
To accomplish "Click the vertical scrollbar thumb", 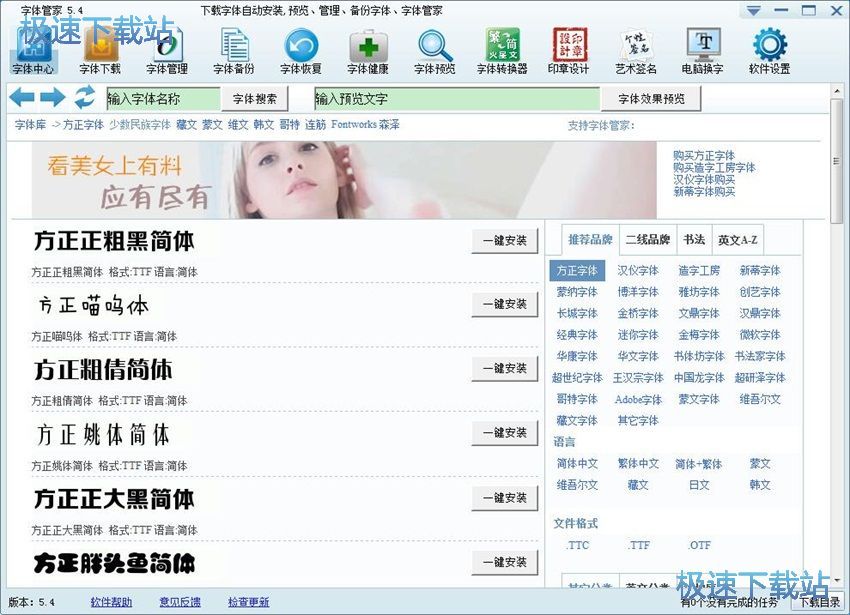I will coord(836,161).
